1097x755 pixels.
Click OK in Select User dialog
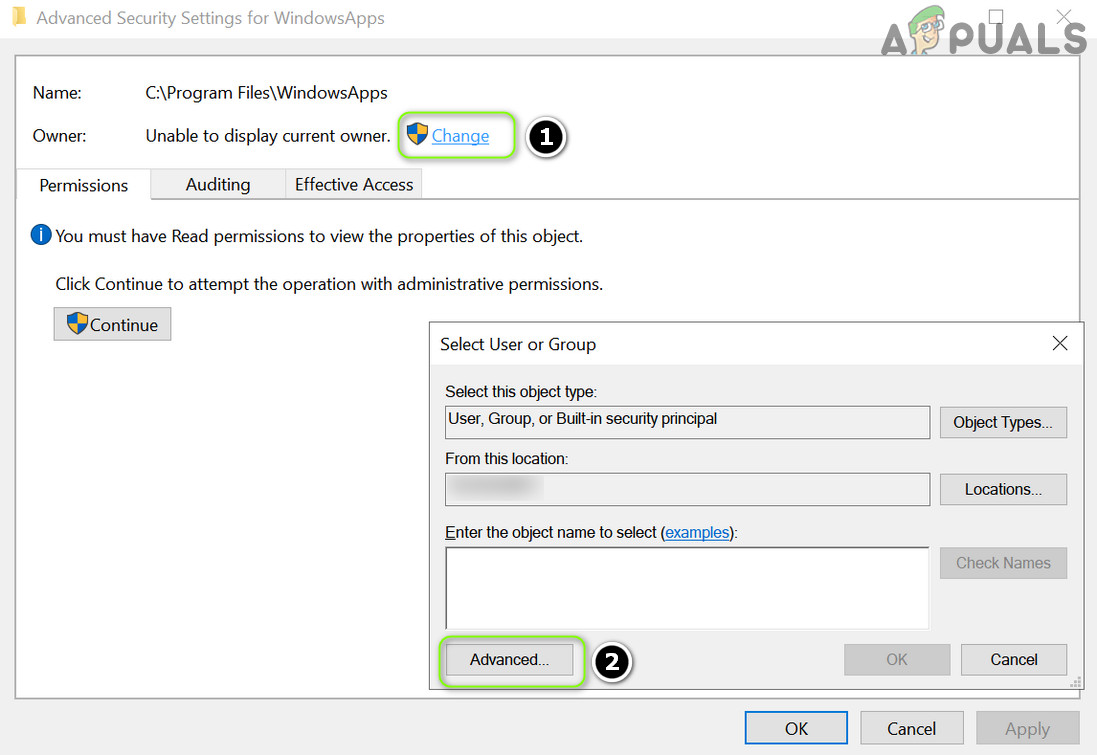tap(897, 660)
